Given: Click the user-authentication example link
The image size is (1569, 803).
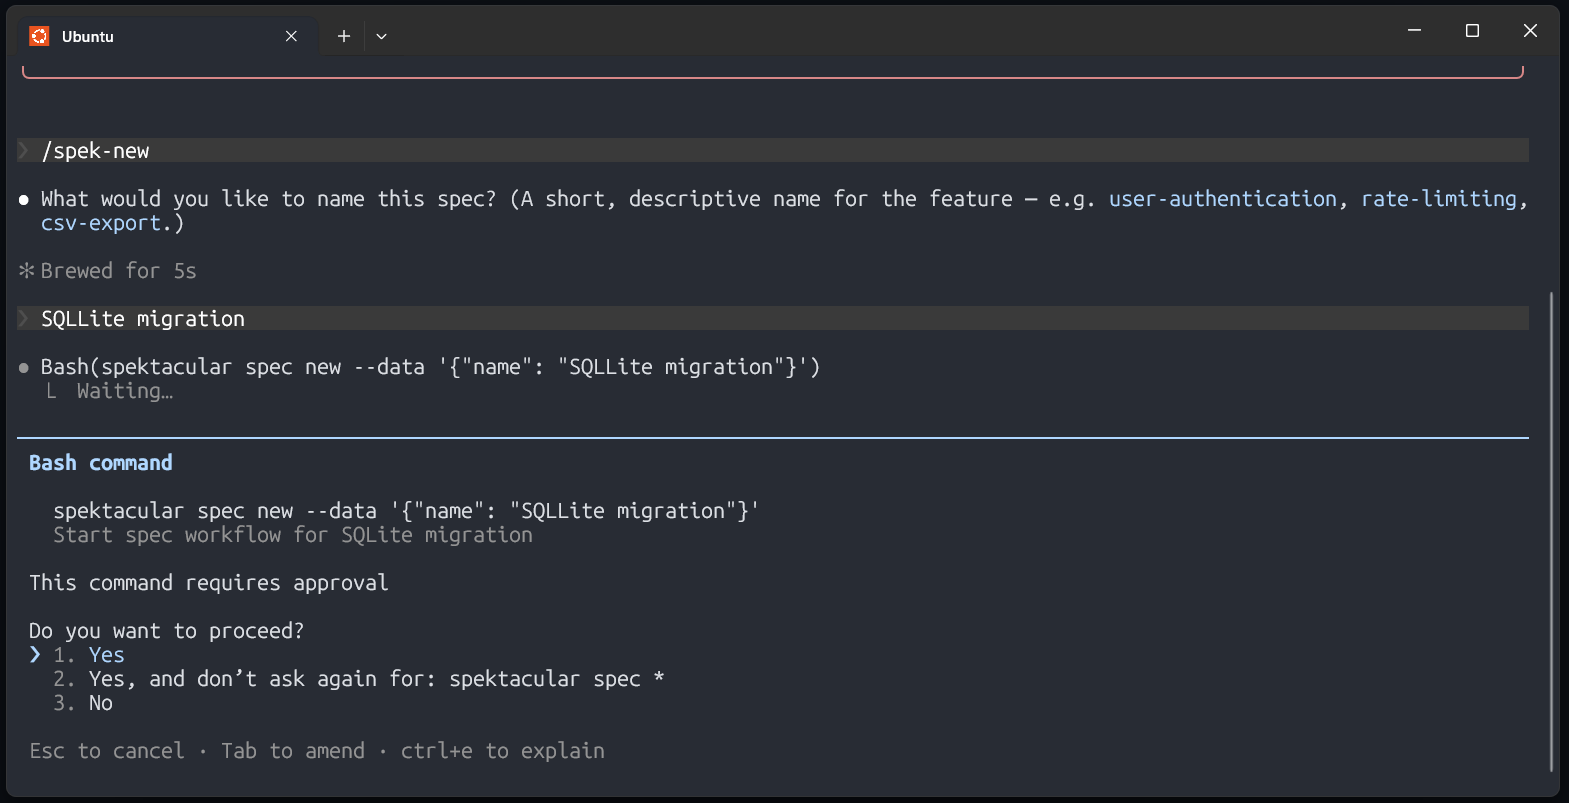Looking at the screenshot, I should coord(1222,199).
